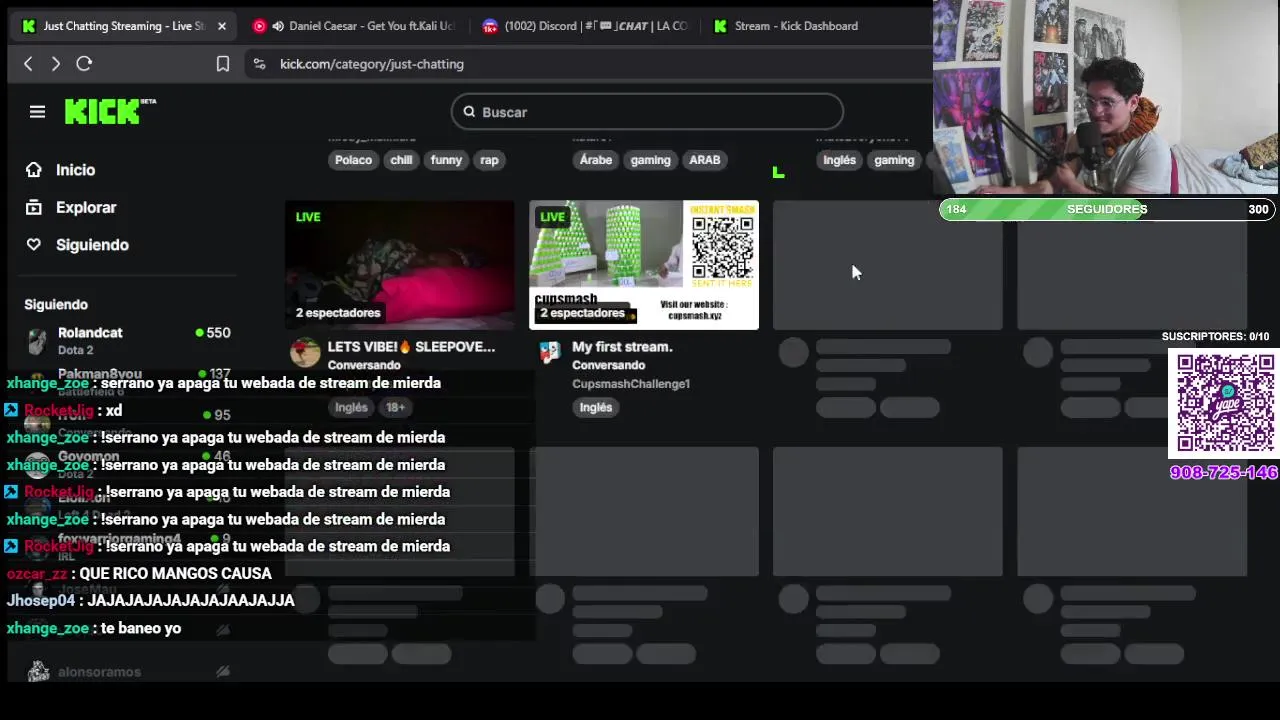The width and height of the screenshot is (1280, 720).
Task: Select the funny tag
Action: (x=446, y=160)
